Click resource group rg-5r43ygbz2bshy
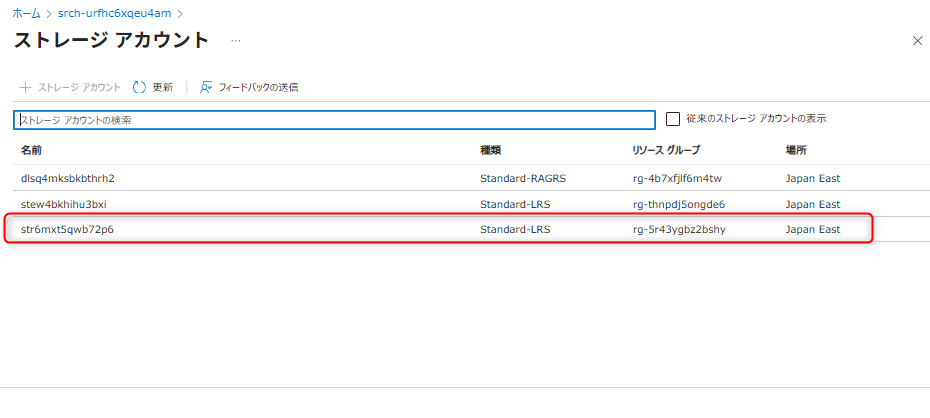 click(x=679, y=229)
